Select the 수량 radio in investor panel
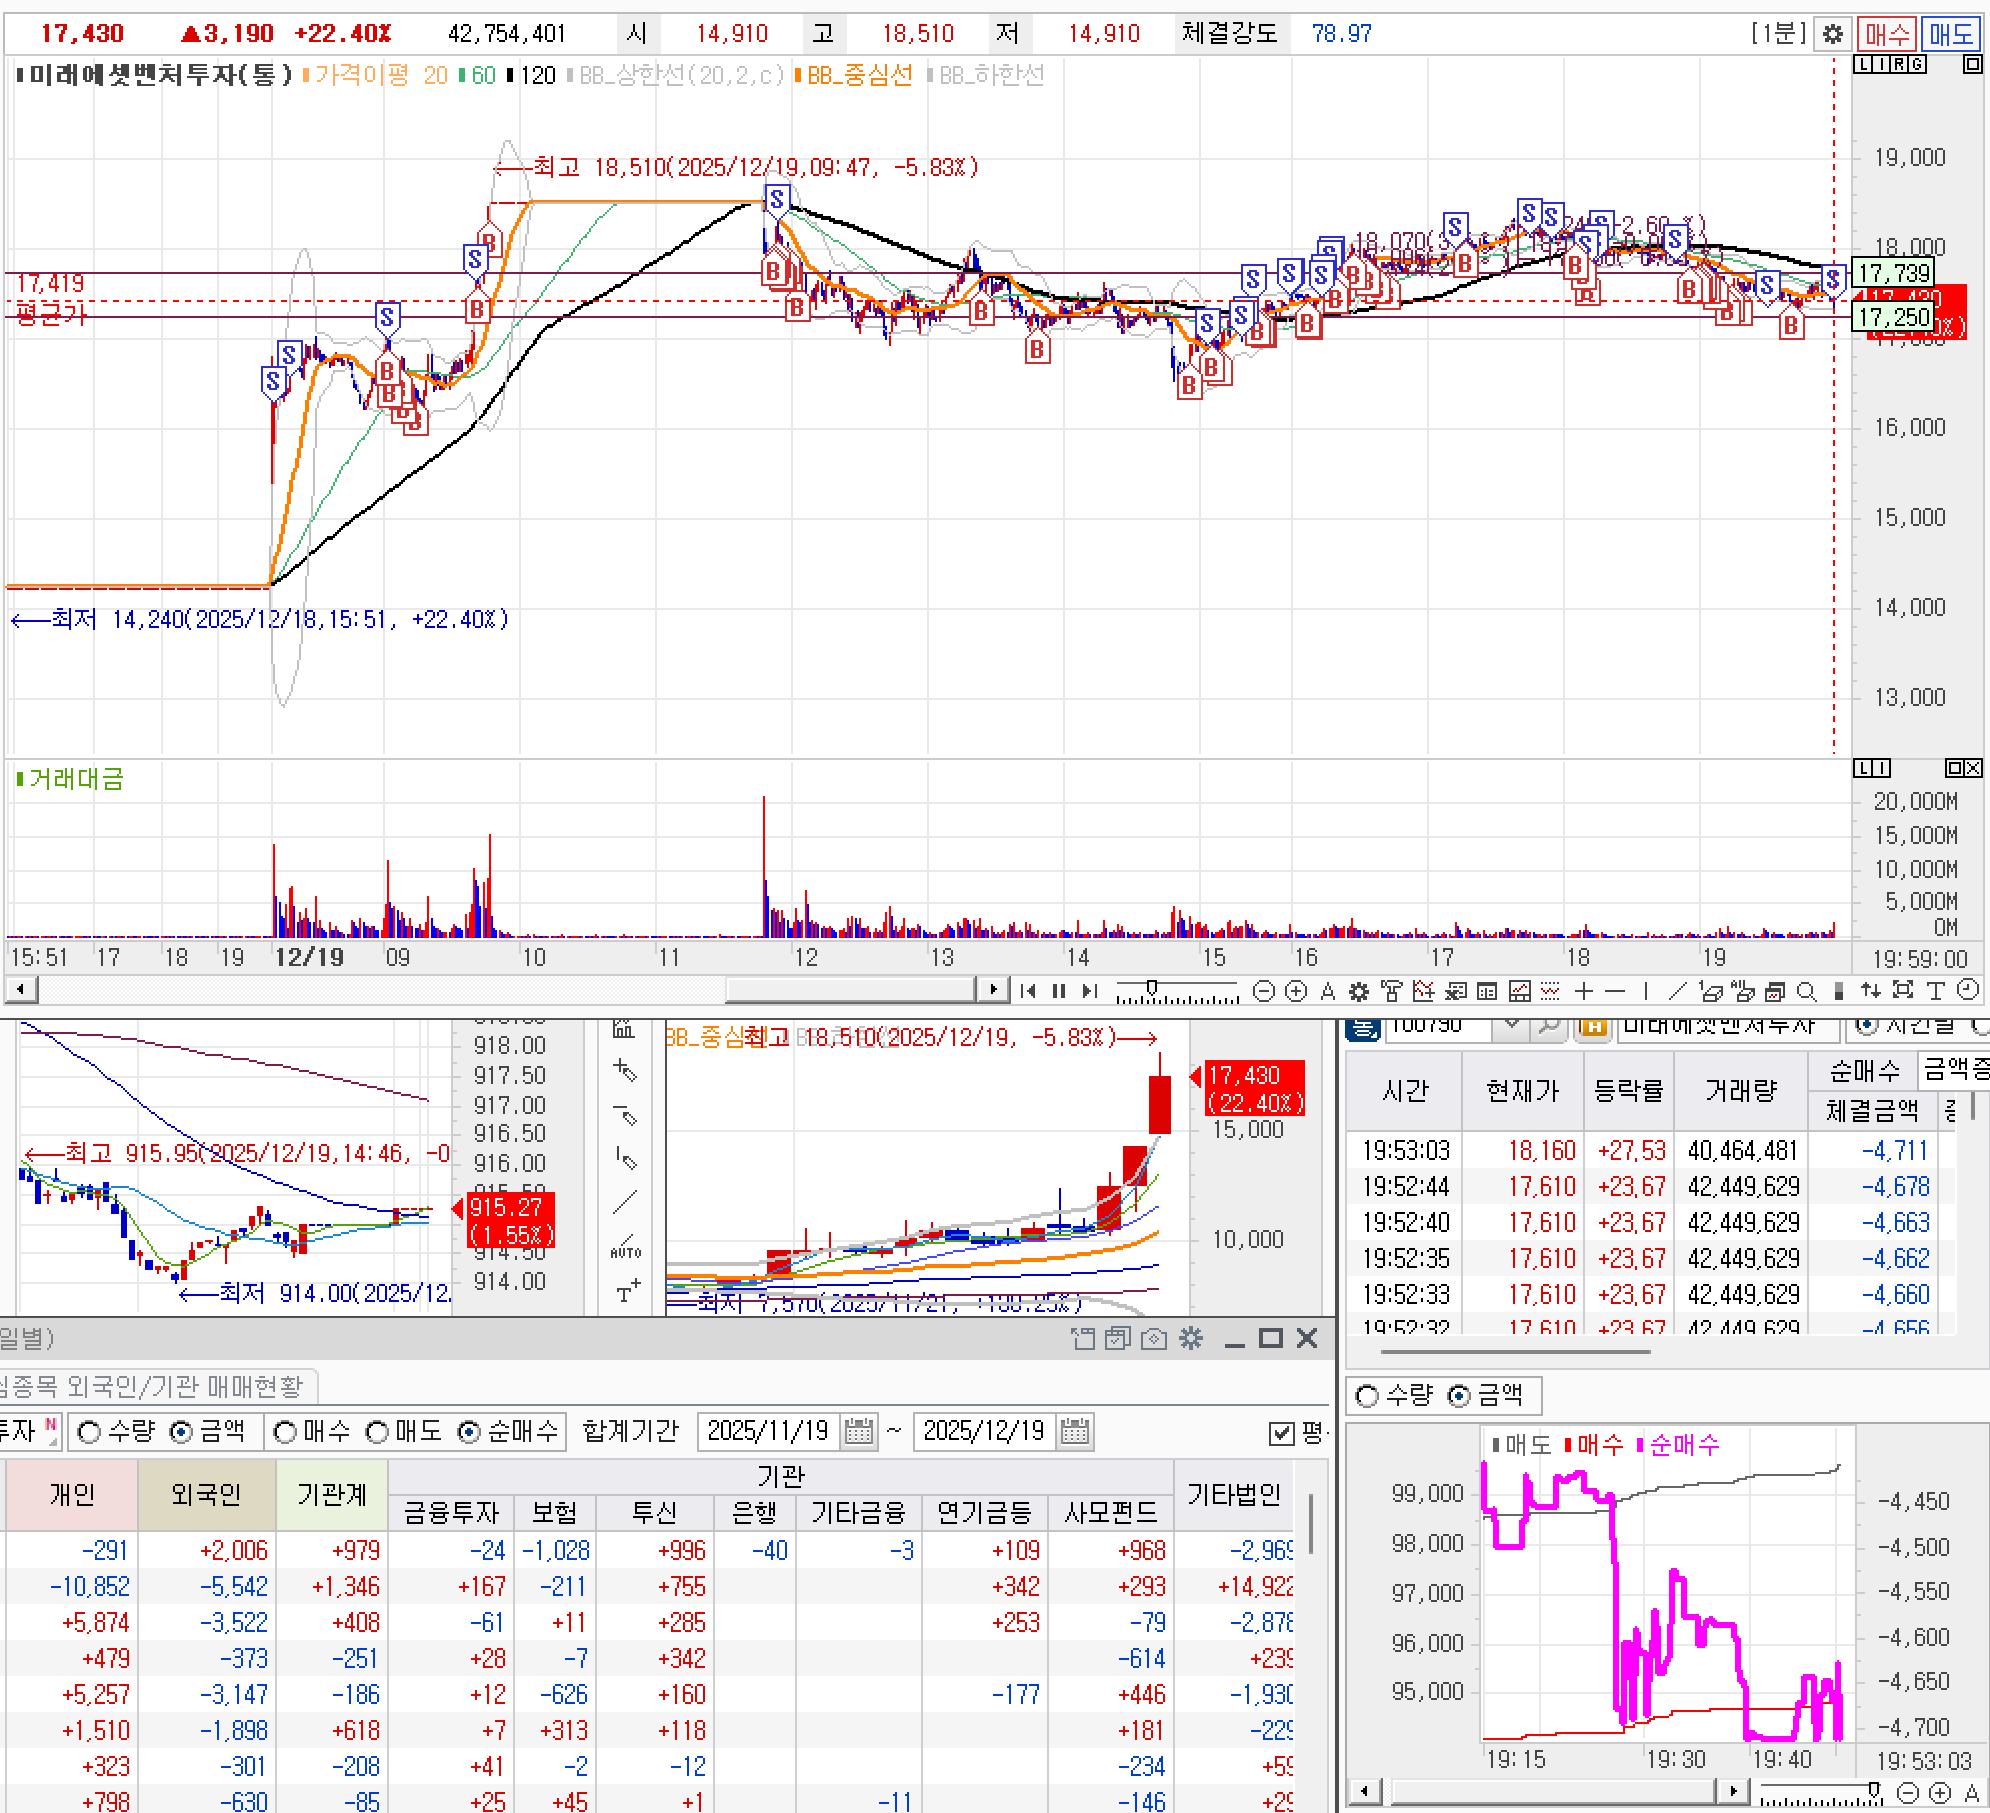The height and width of the screenshot is (1813, 1990). (89, 1432)
